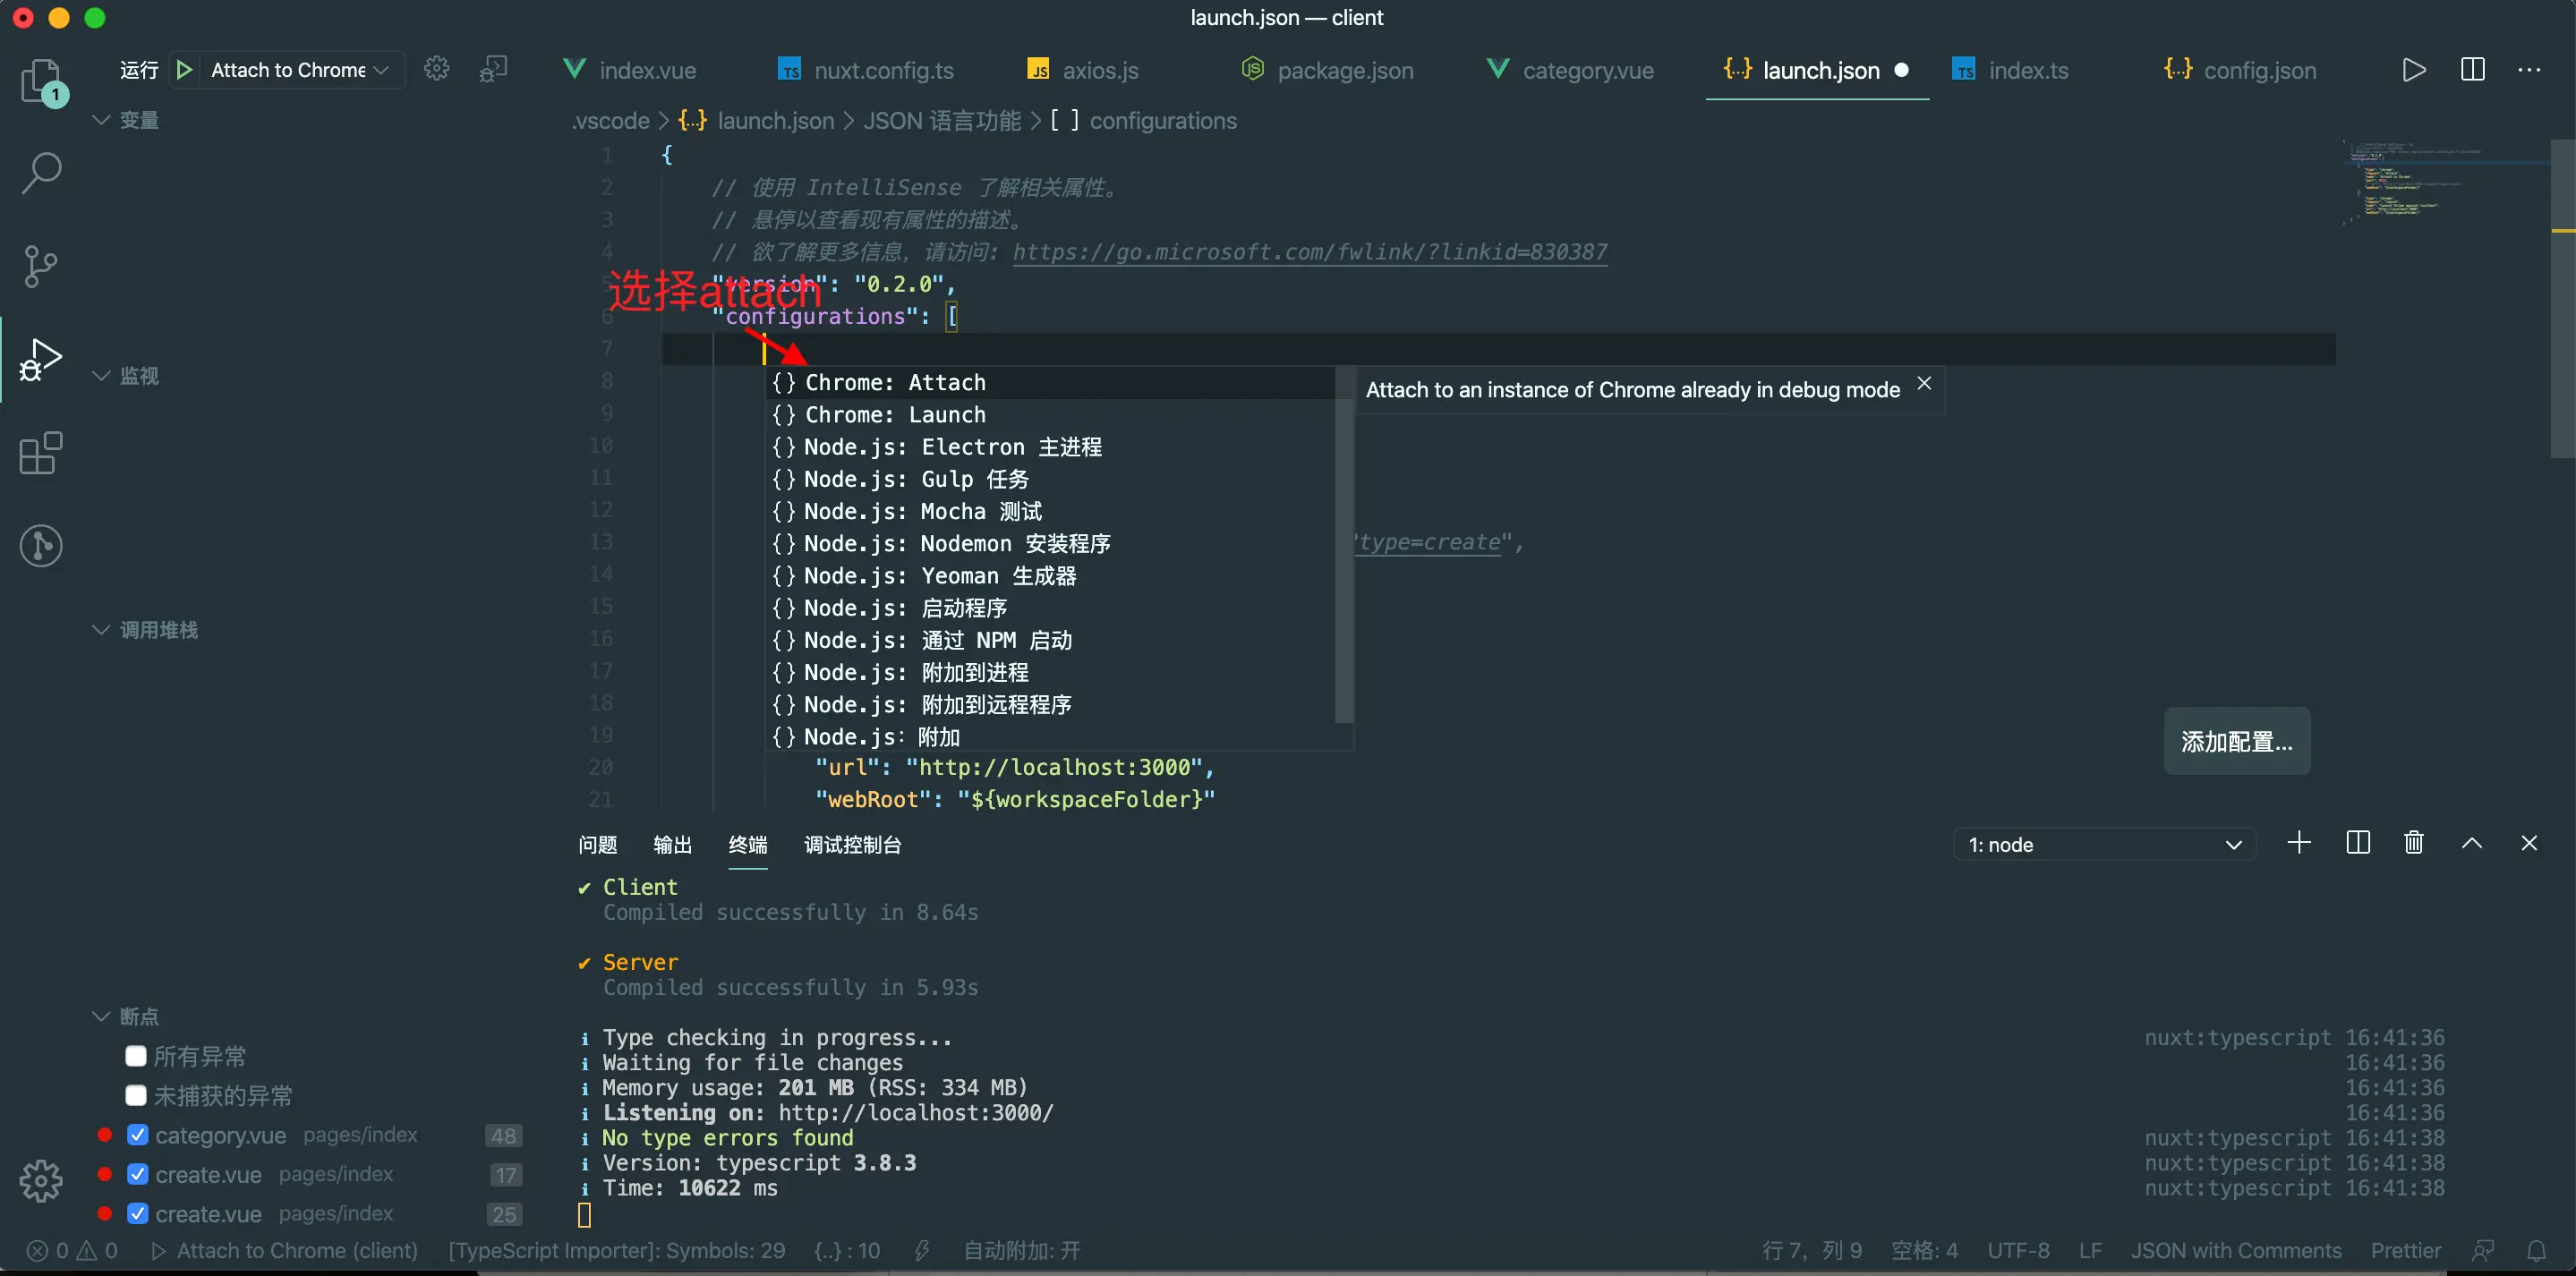Viewport: 2576px width, 1276px height.
Task: Click the JSON with Comments language mode
Action: click(x=2235, y=1250)
